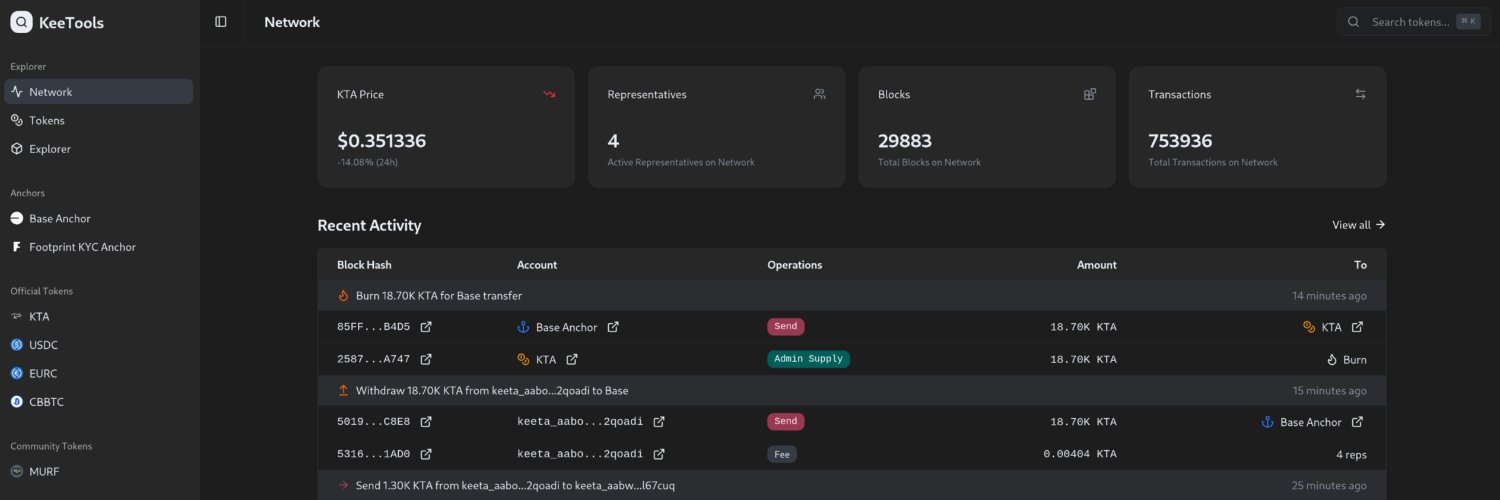Open link for Fee row keeta_aabo...2qoadi account

pos(659,454)
